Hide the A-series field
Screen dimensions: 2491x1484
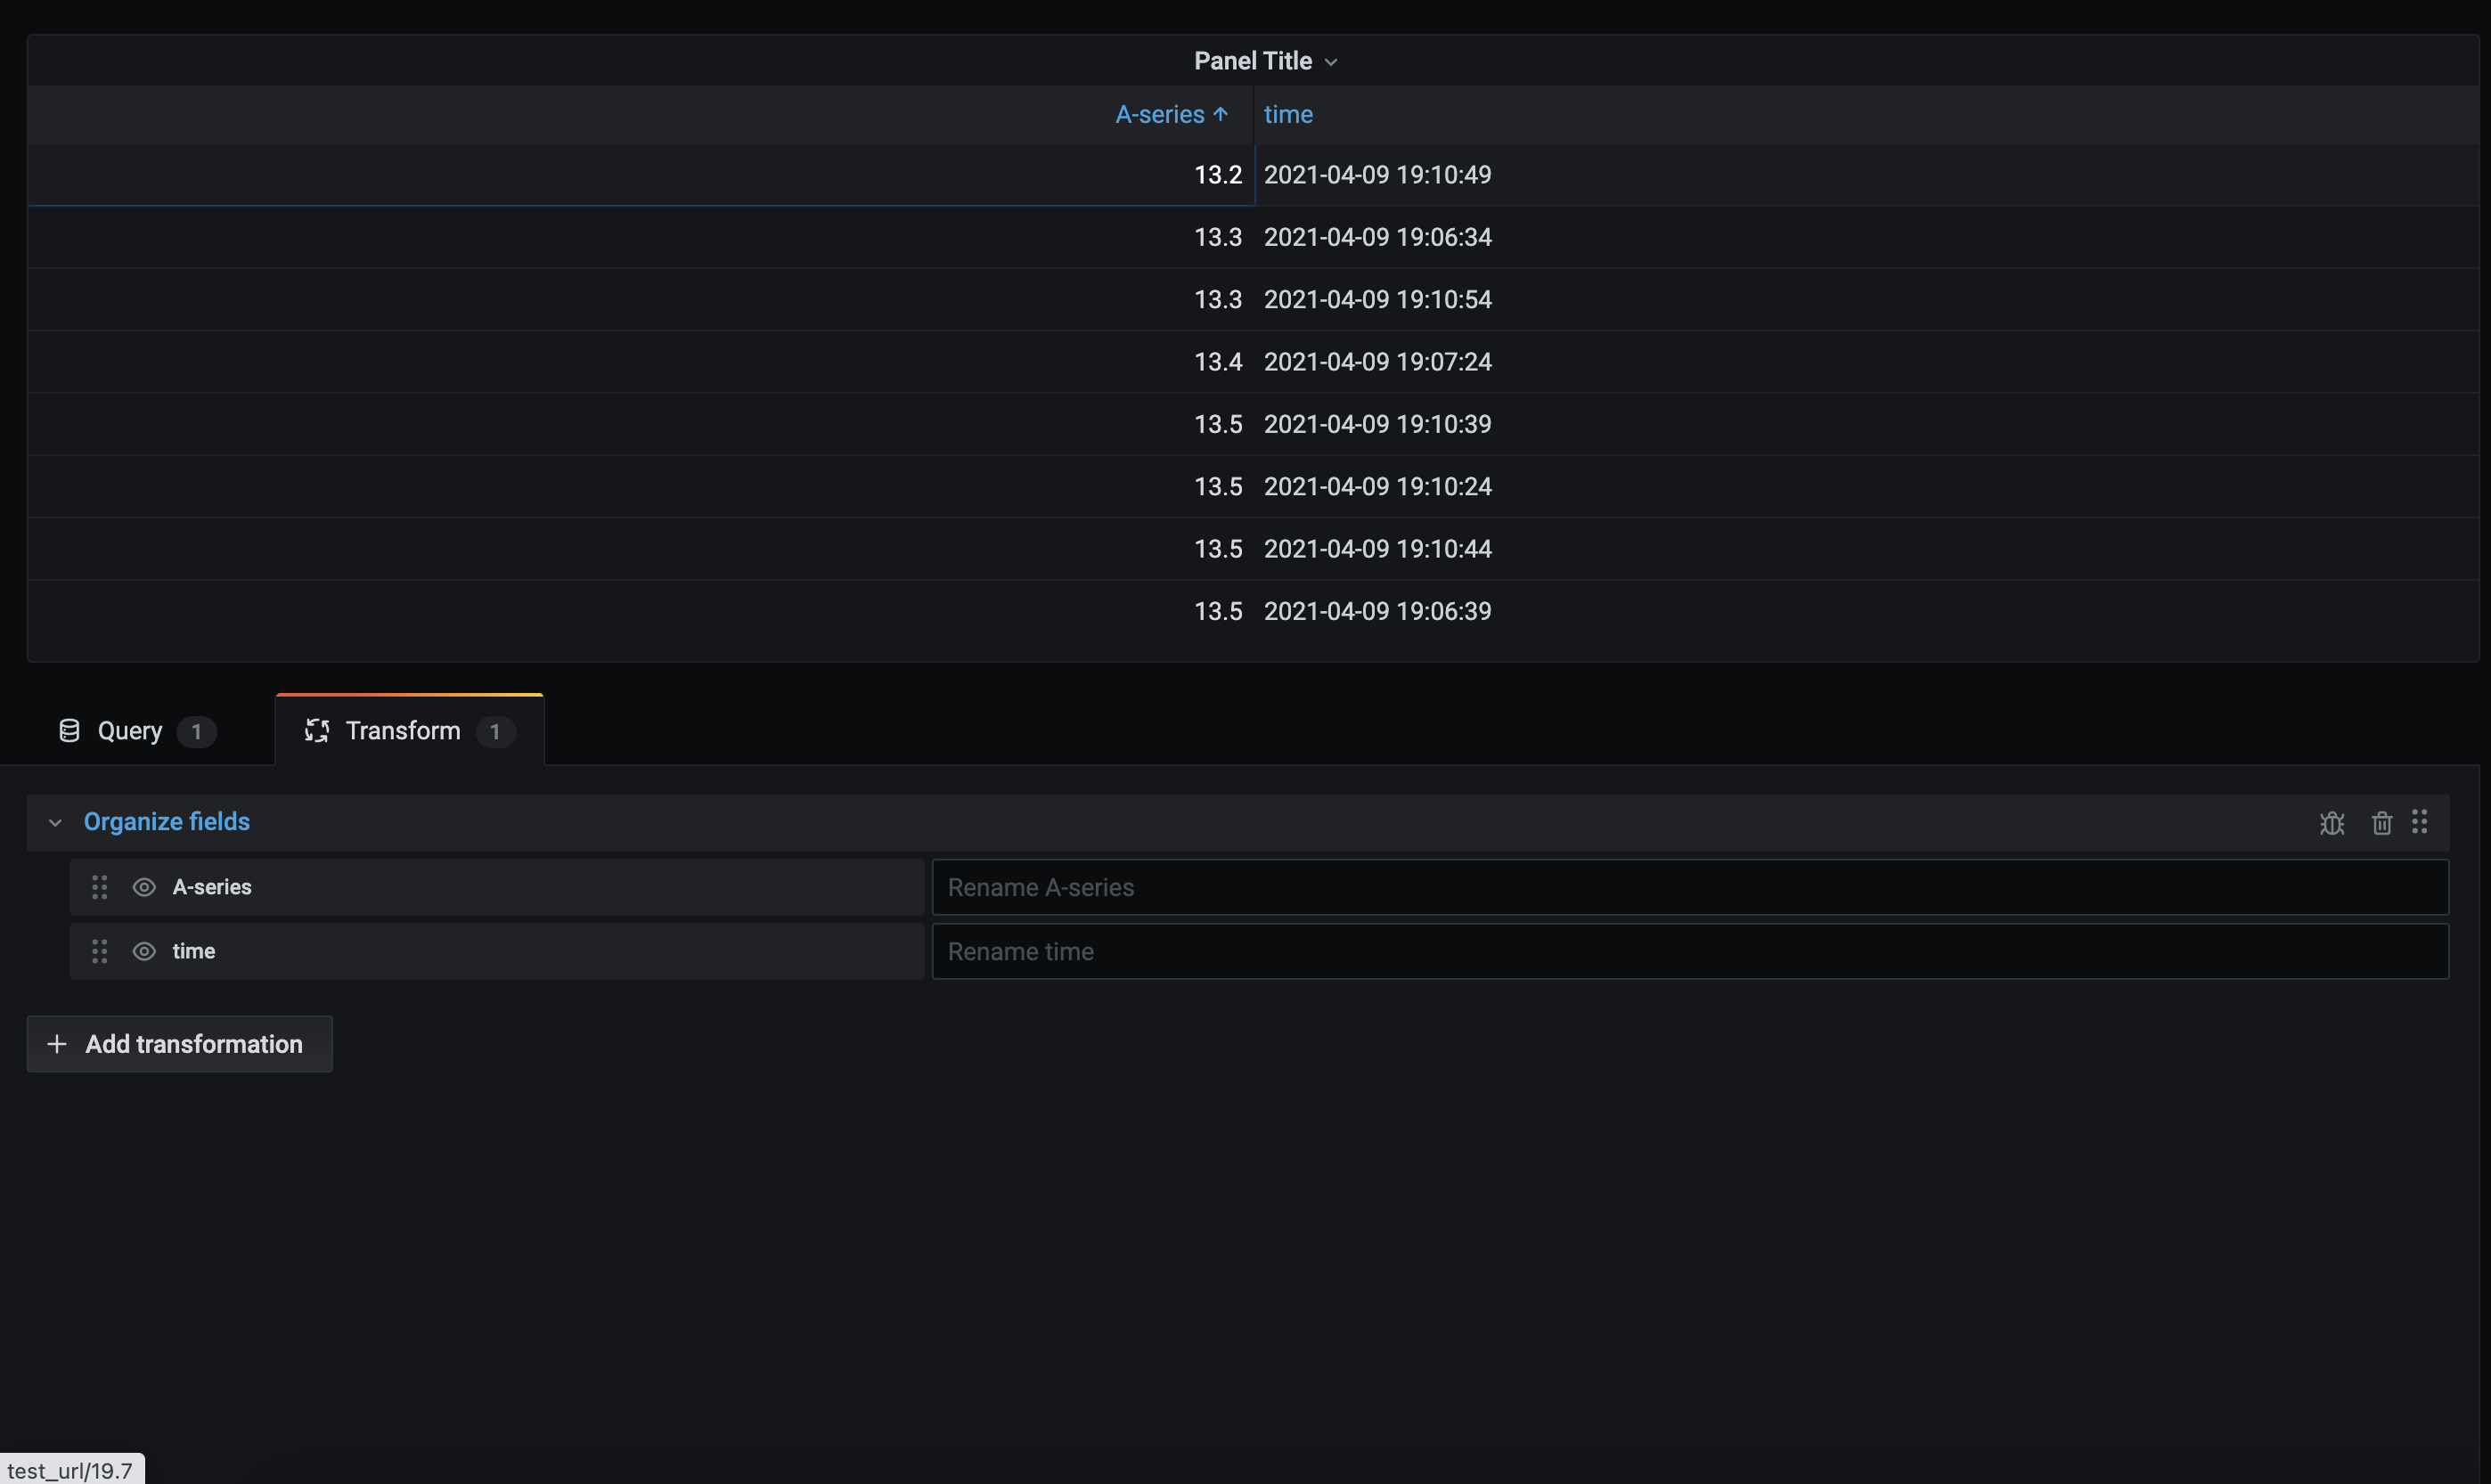coord(144,887)
